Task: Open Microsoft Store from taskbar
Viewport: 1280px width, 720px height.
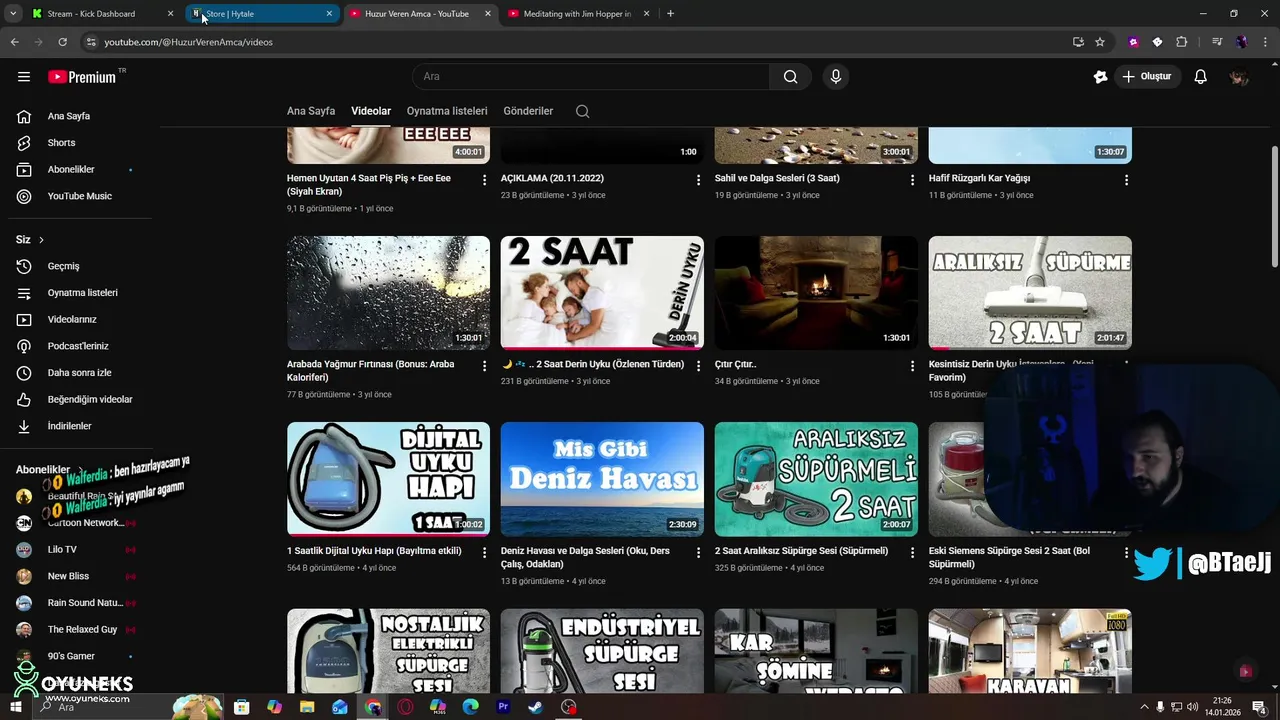Action: (241, 707)
